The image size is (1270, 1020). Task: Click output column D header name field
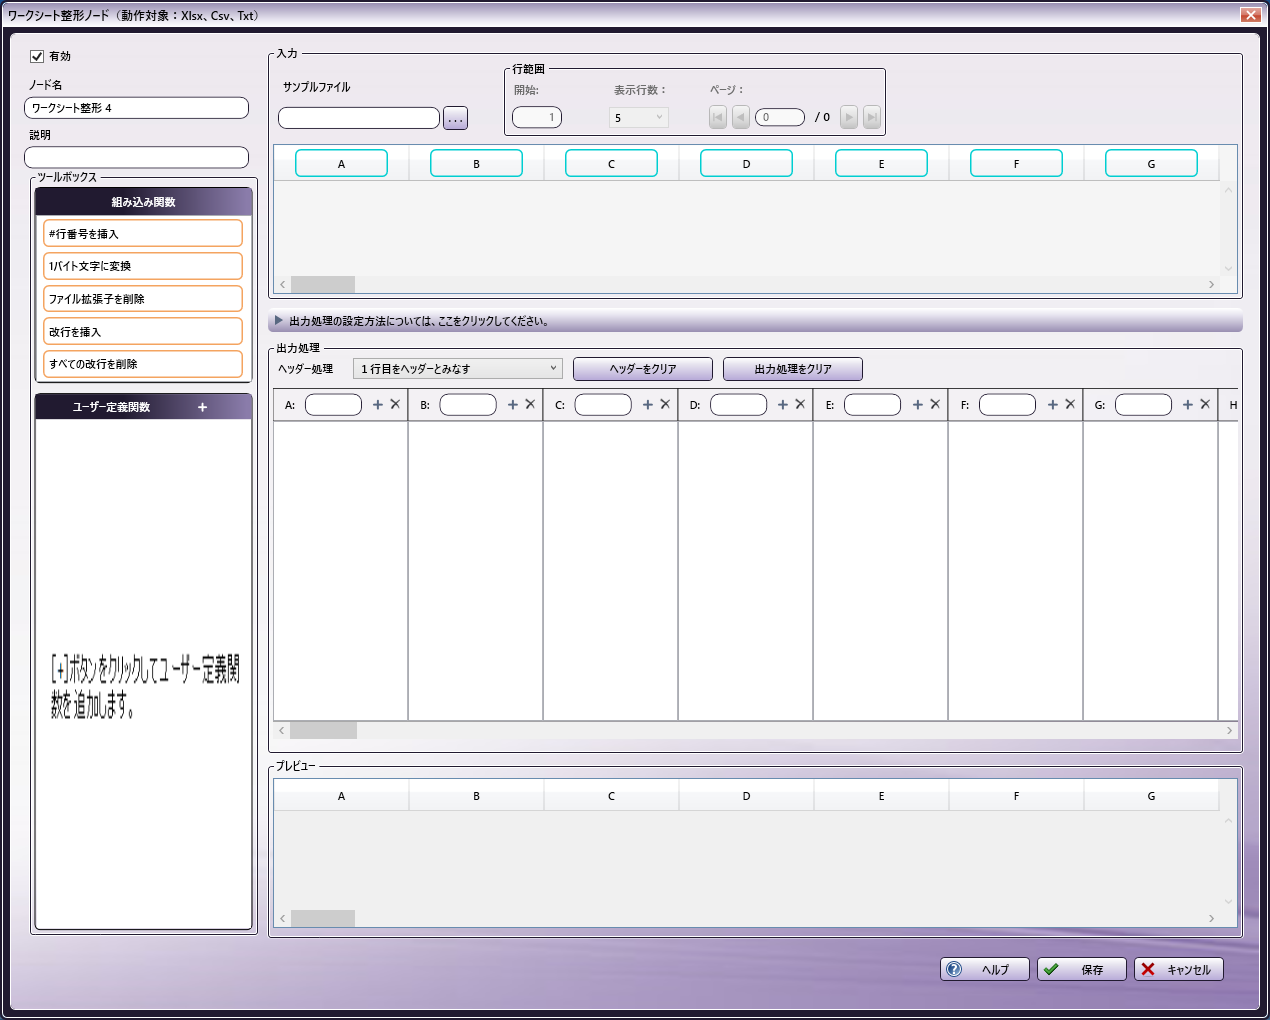click(738, 404)
